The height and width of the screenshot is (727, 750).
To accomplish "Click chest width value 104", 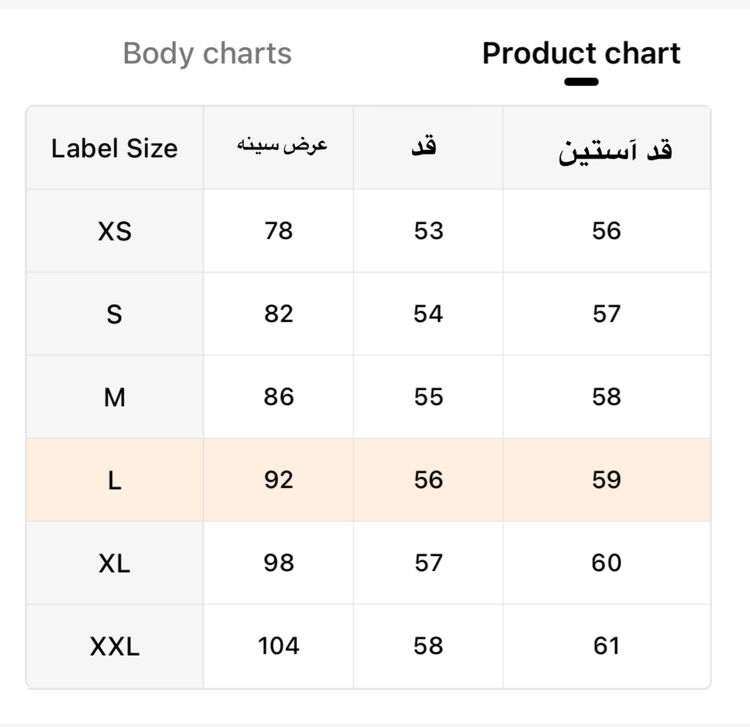I will click(x=278, y=646).
